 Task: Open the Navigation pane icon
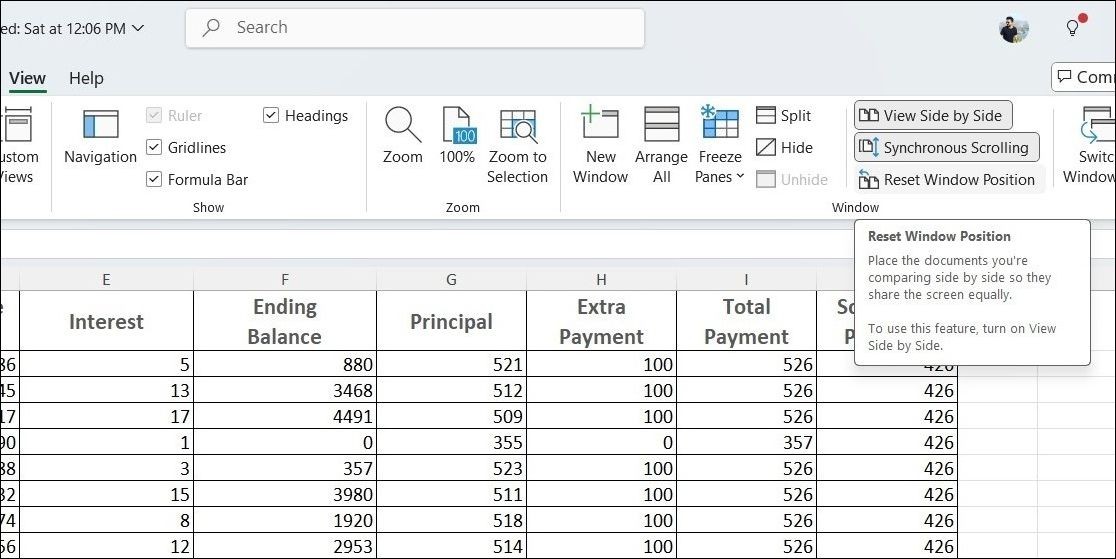(100, 125)
